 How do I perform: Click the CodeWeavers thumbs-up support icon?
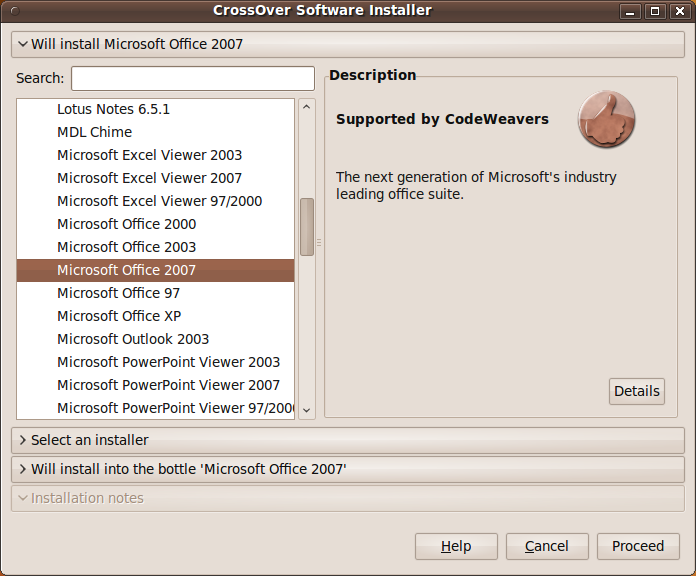606,119
